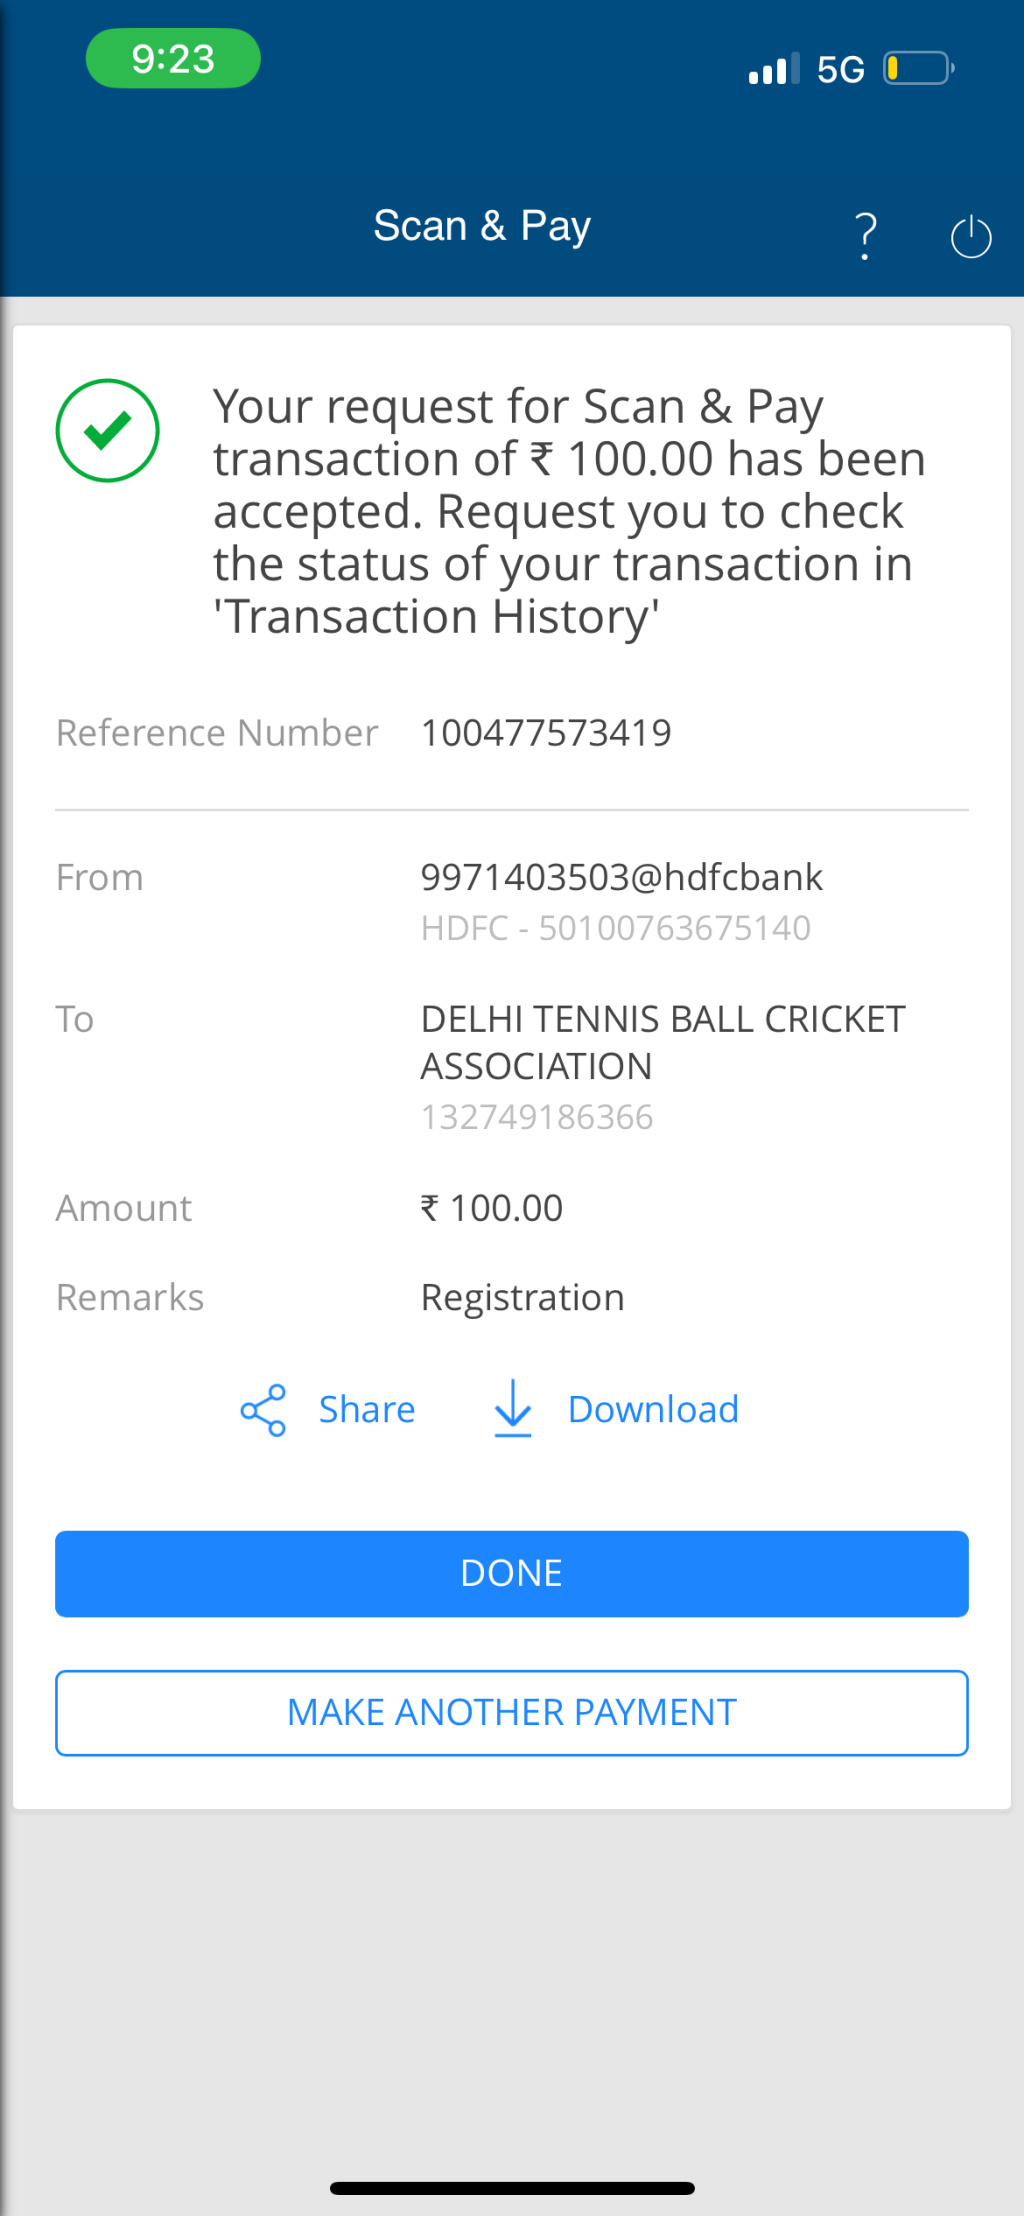Tap the cellular signal bars icon
The image size is (1024, 2216).
[773, 69]
